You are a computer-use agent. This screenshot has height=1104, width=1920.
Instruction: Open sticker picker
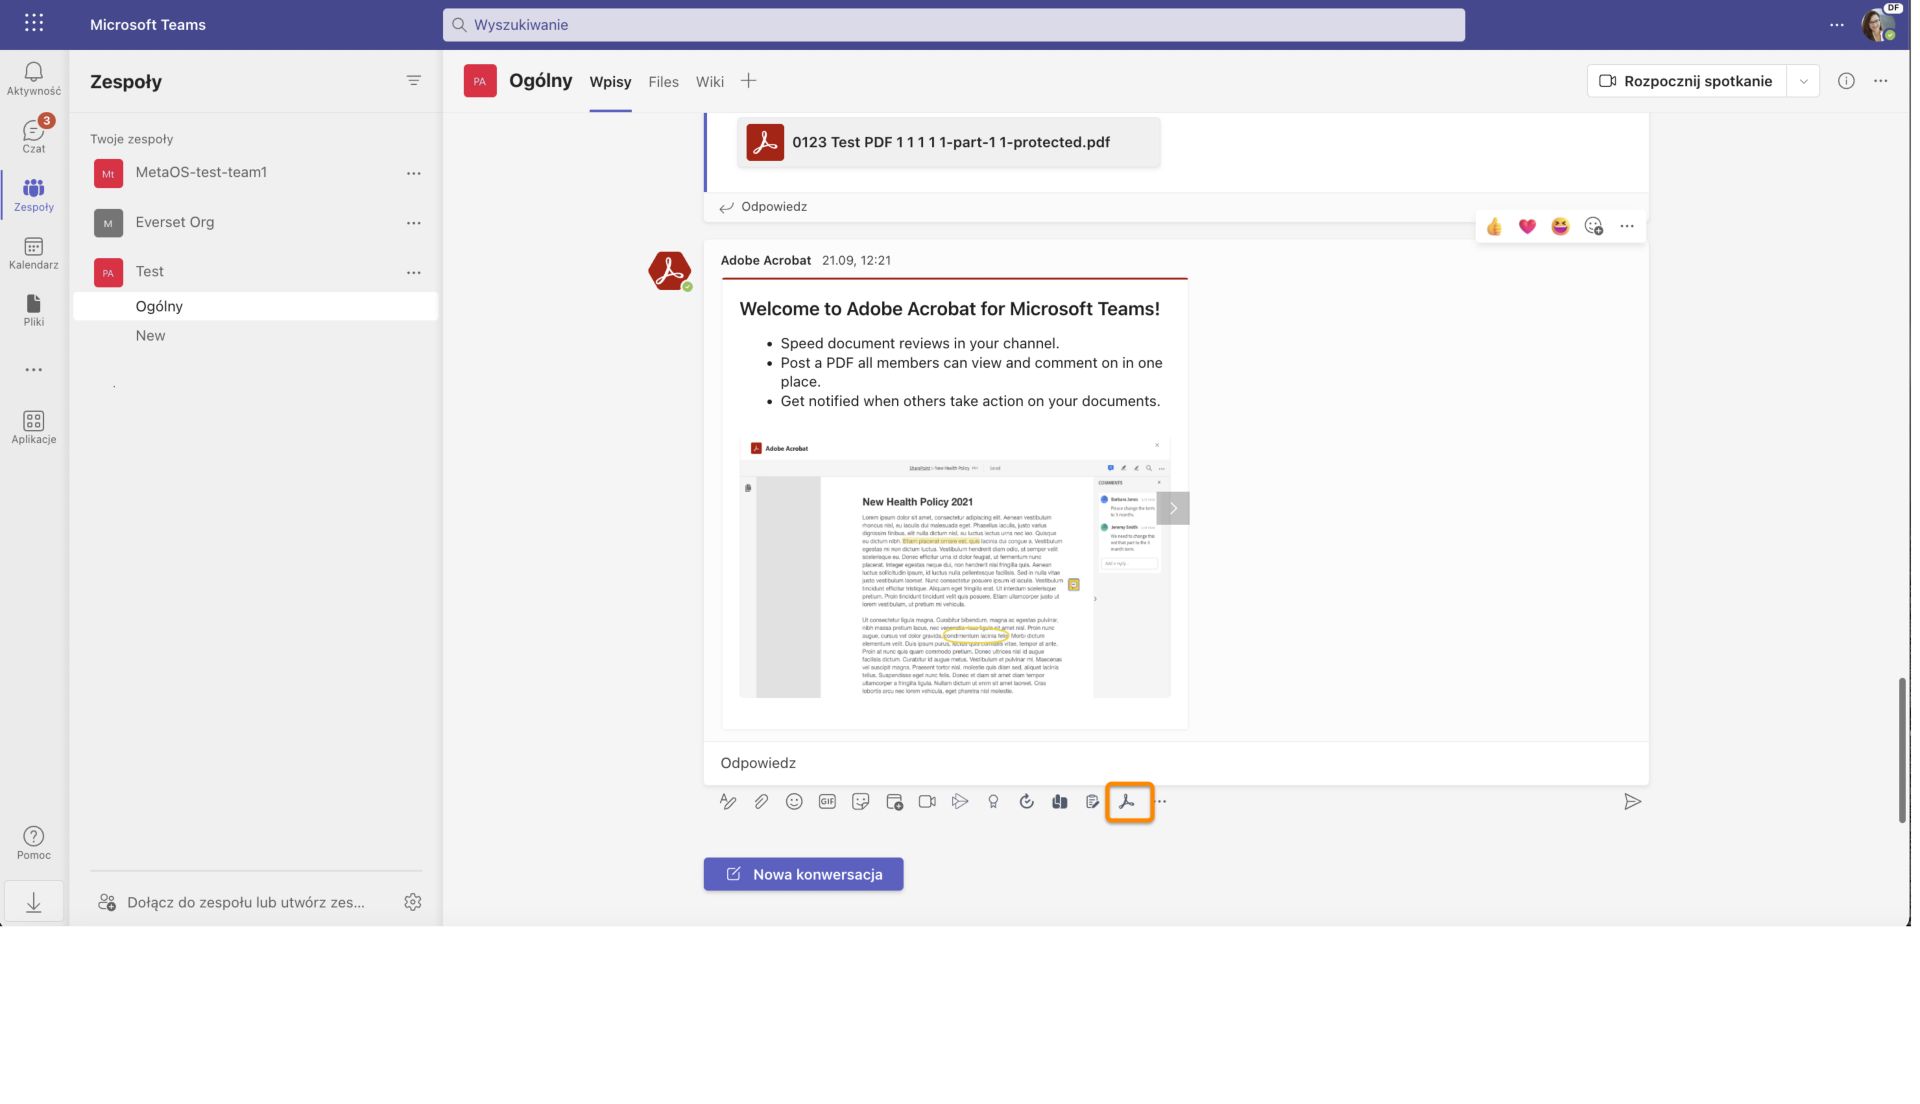[860, 802]
